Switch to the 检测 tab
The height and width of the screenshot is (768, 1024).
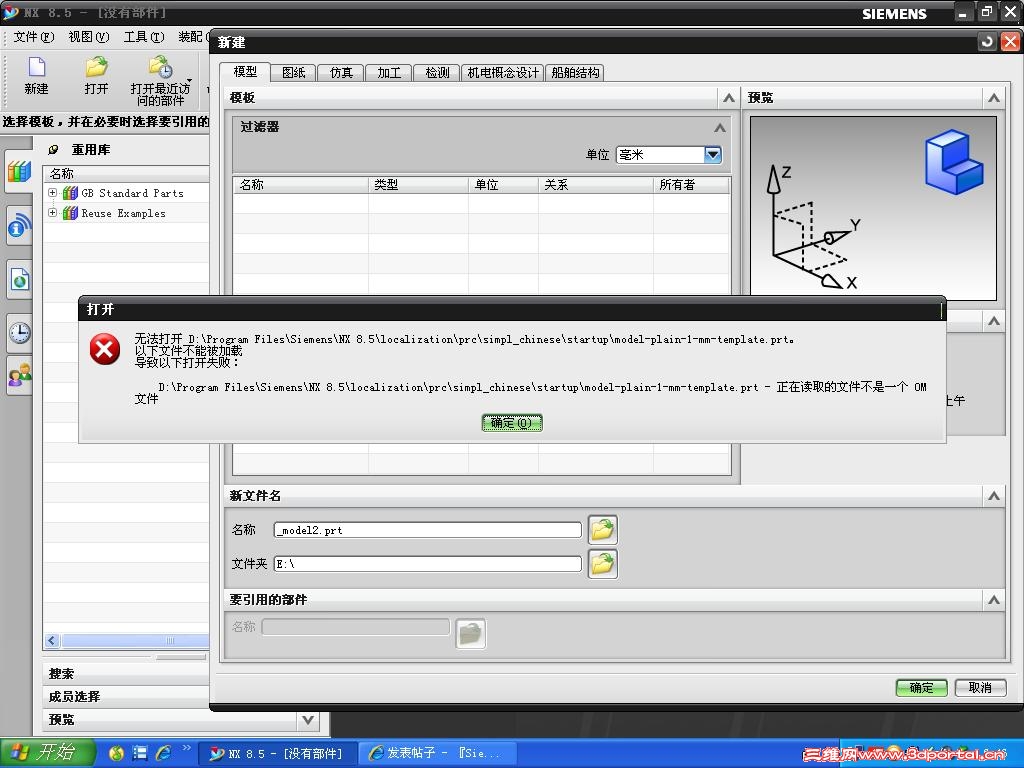pyautogui.click(x=437, y=72)
